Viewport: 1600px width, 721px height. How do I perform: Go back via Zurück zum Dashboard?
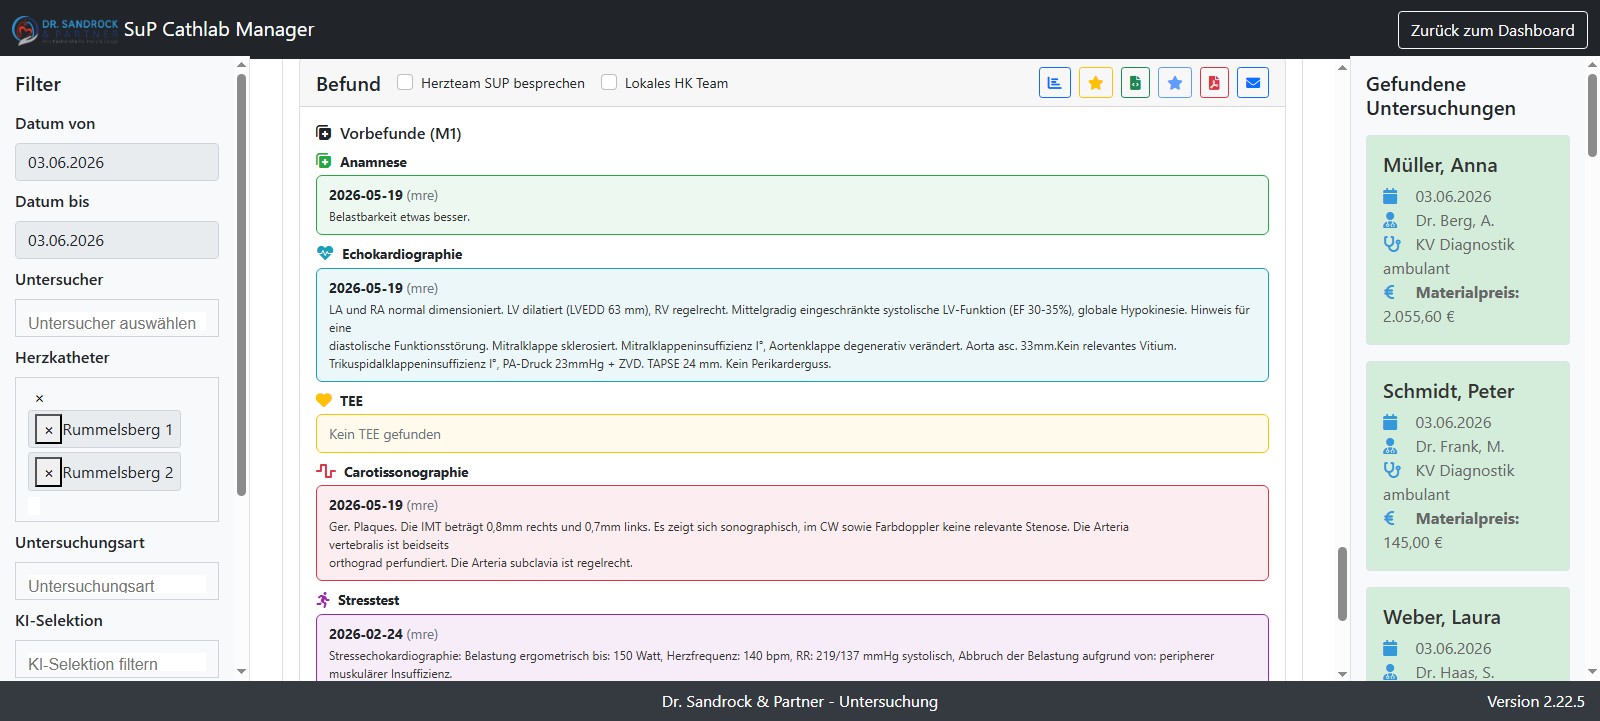(1492, 30)
